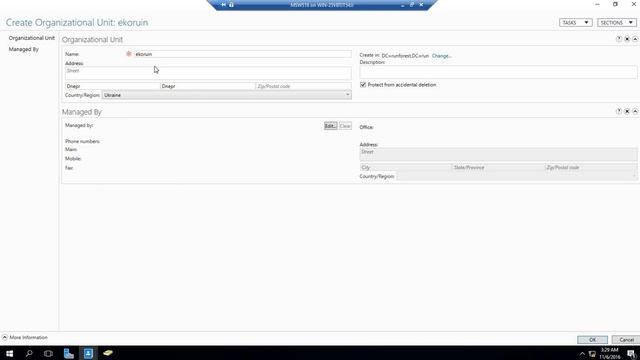Minimize the remote session from the connection bar

point(402,5)
